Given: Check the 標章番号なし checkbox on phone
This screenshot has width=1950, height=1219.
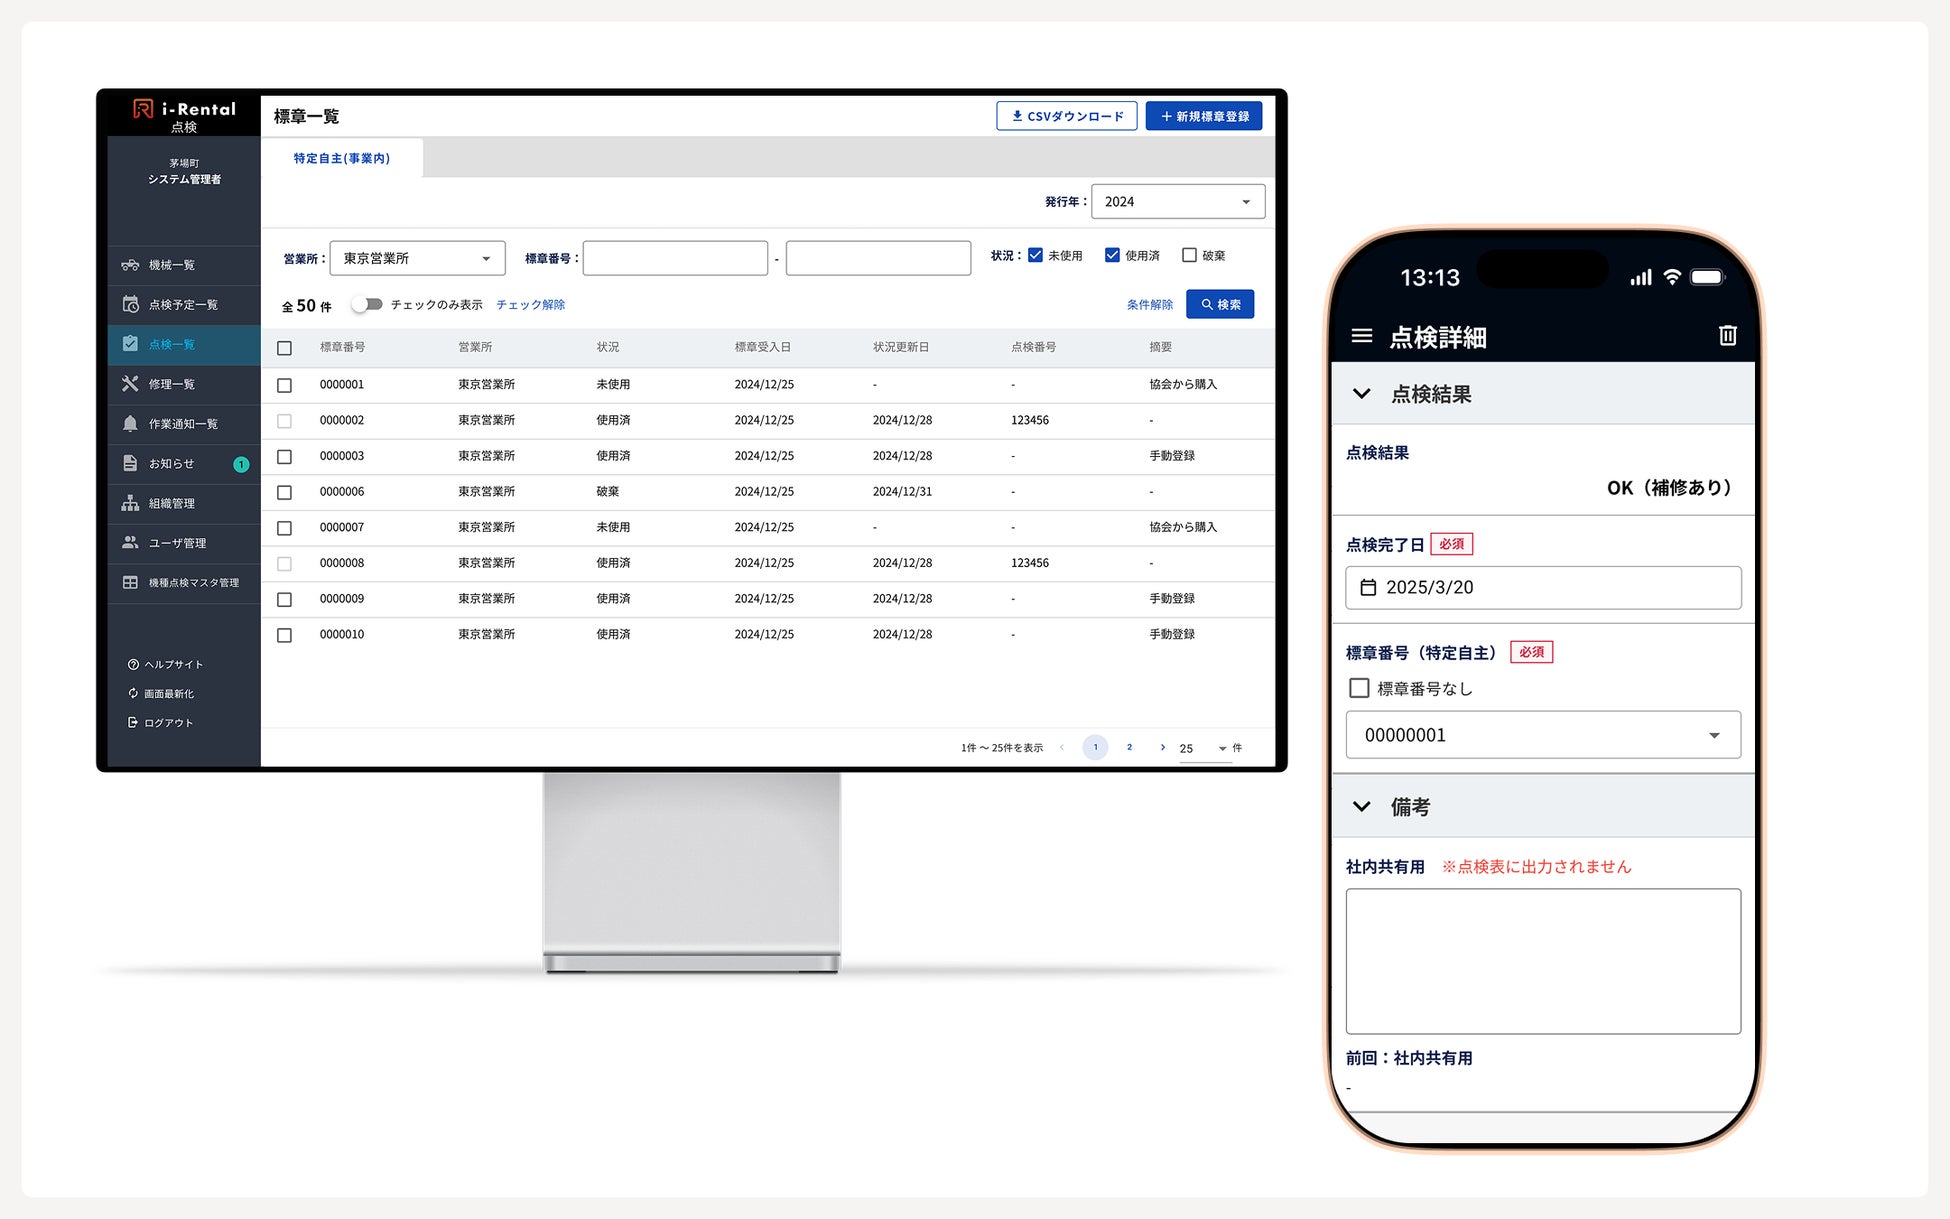Looking at the screenshot, I should click(x=1359, y=688).
